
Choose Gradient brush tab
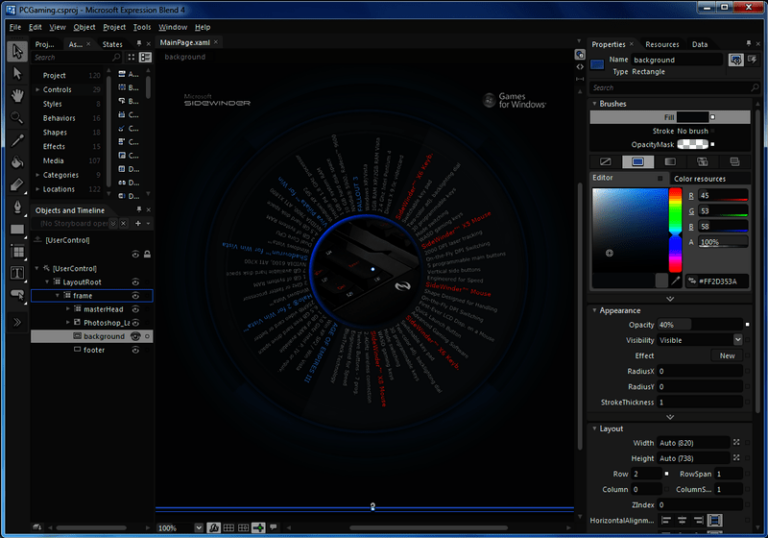(670, 162)
